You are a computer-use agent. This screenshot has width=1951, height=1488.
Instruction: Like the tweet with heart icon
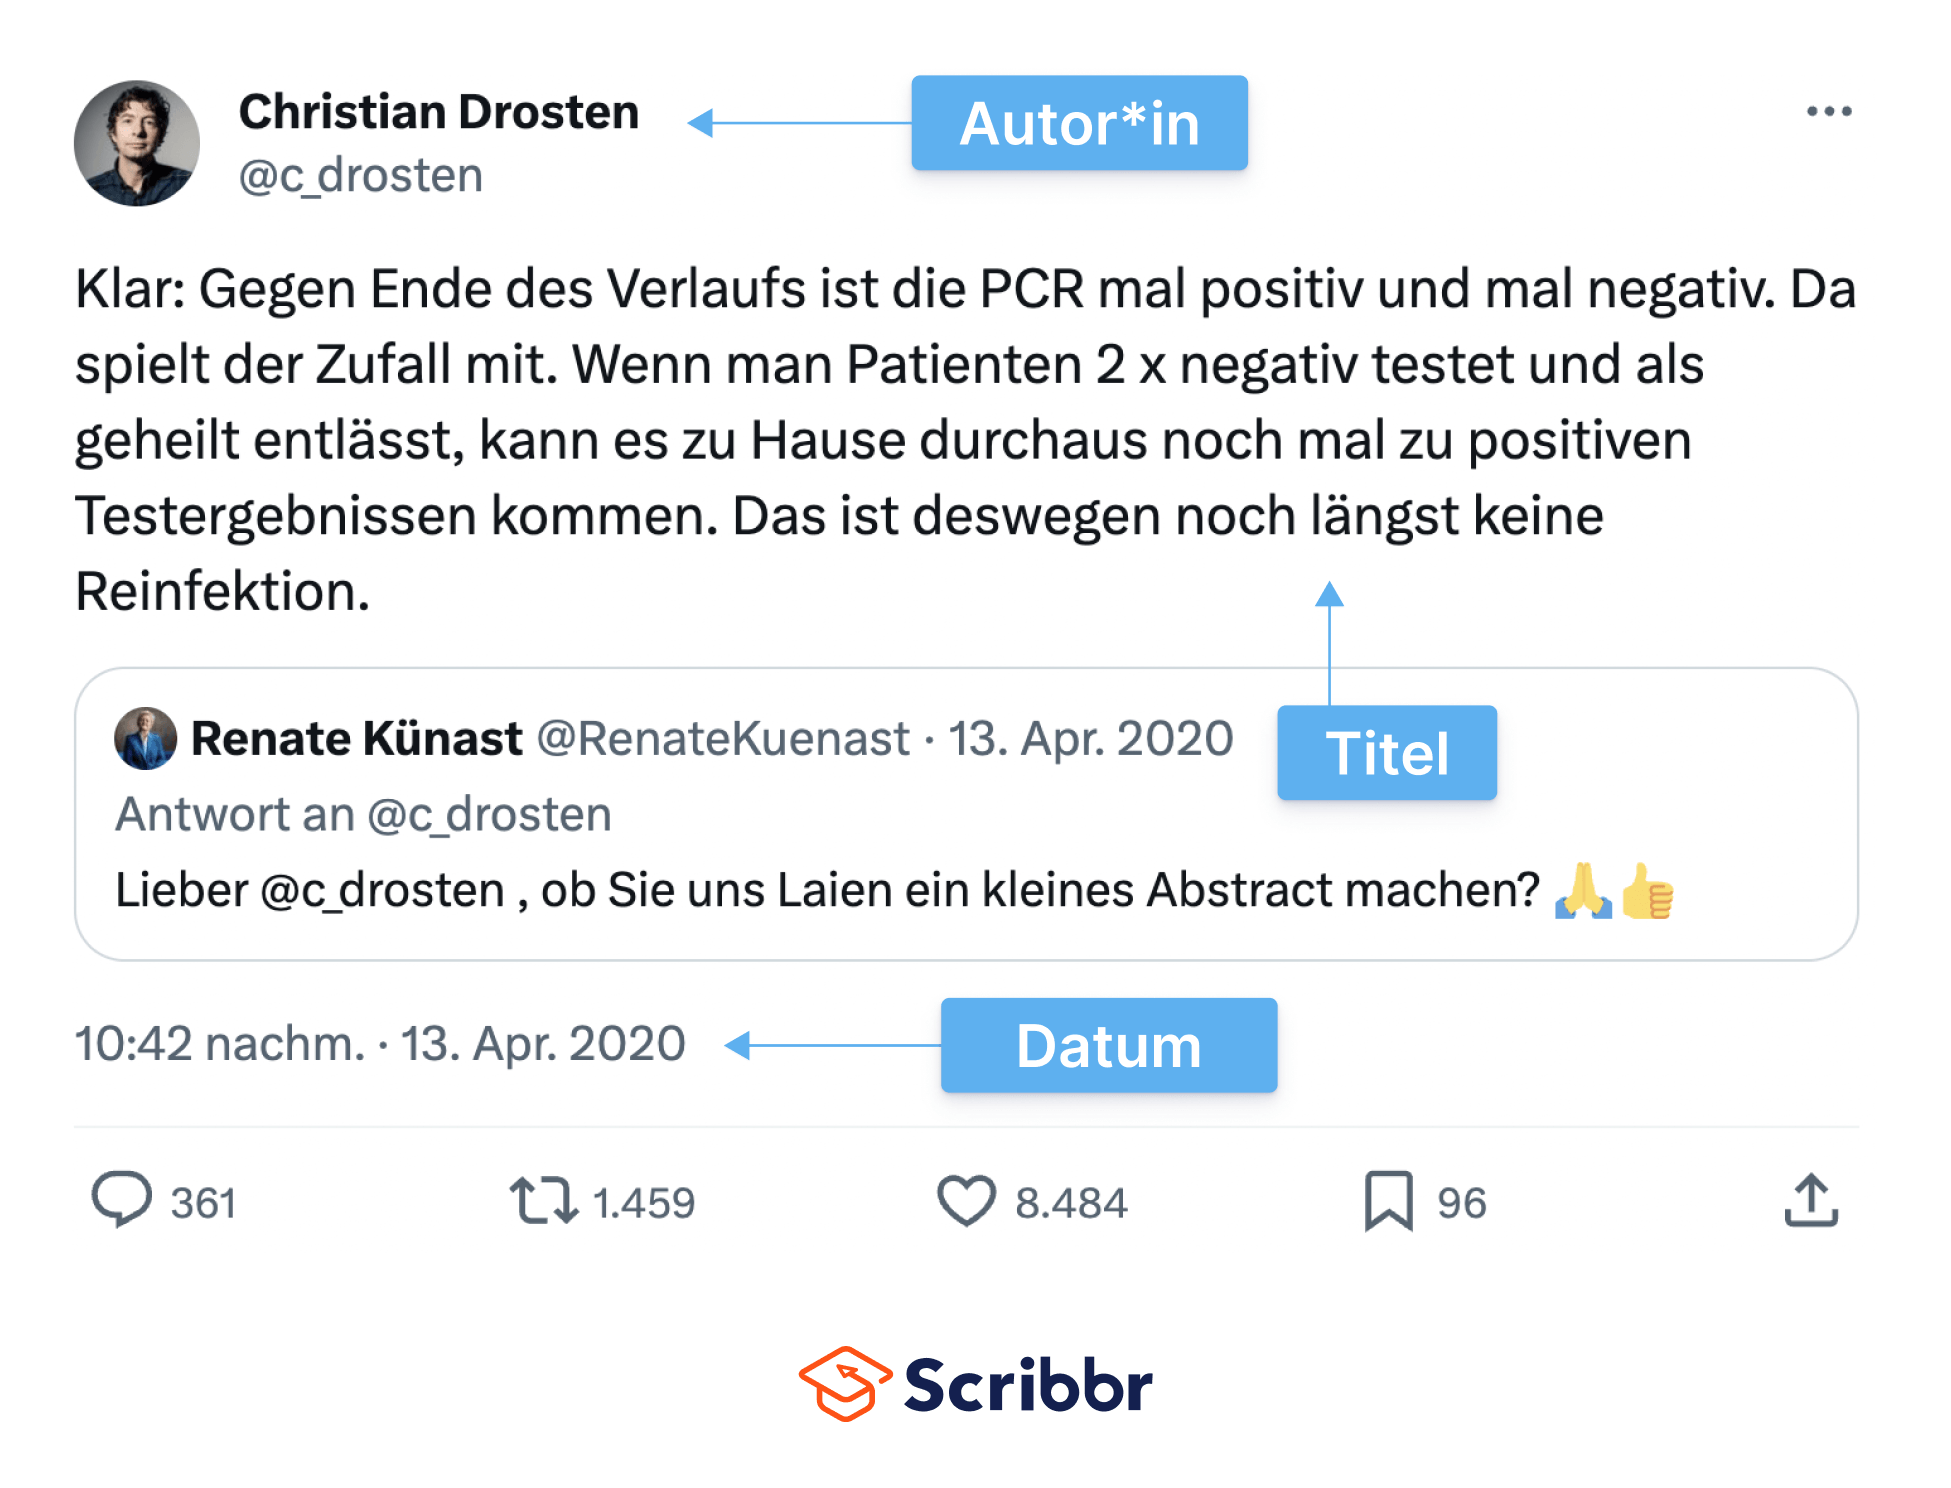coord(966,1200)
